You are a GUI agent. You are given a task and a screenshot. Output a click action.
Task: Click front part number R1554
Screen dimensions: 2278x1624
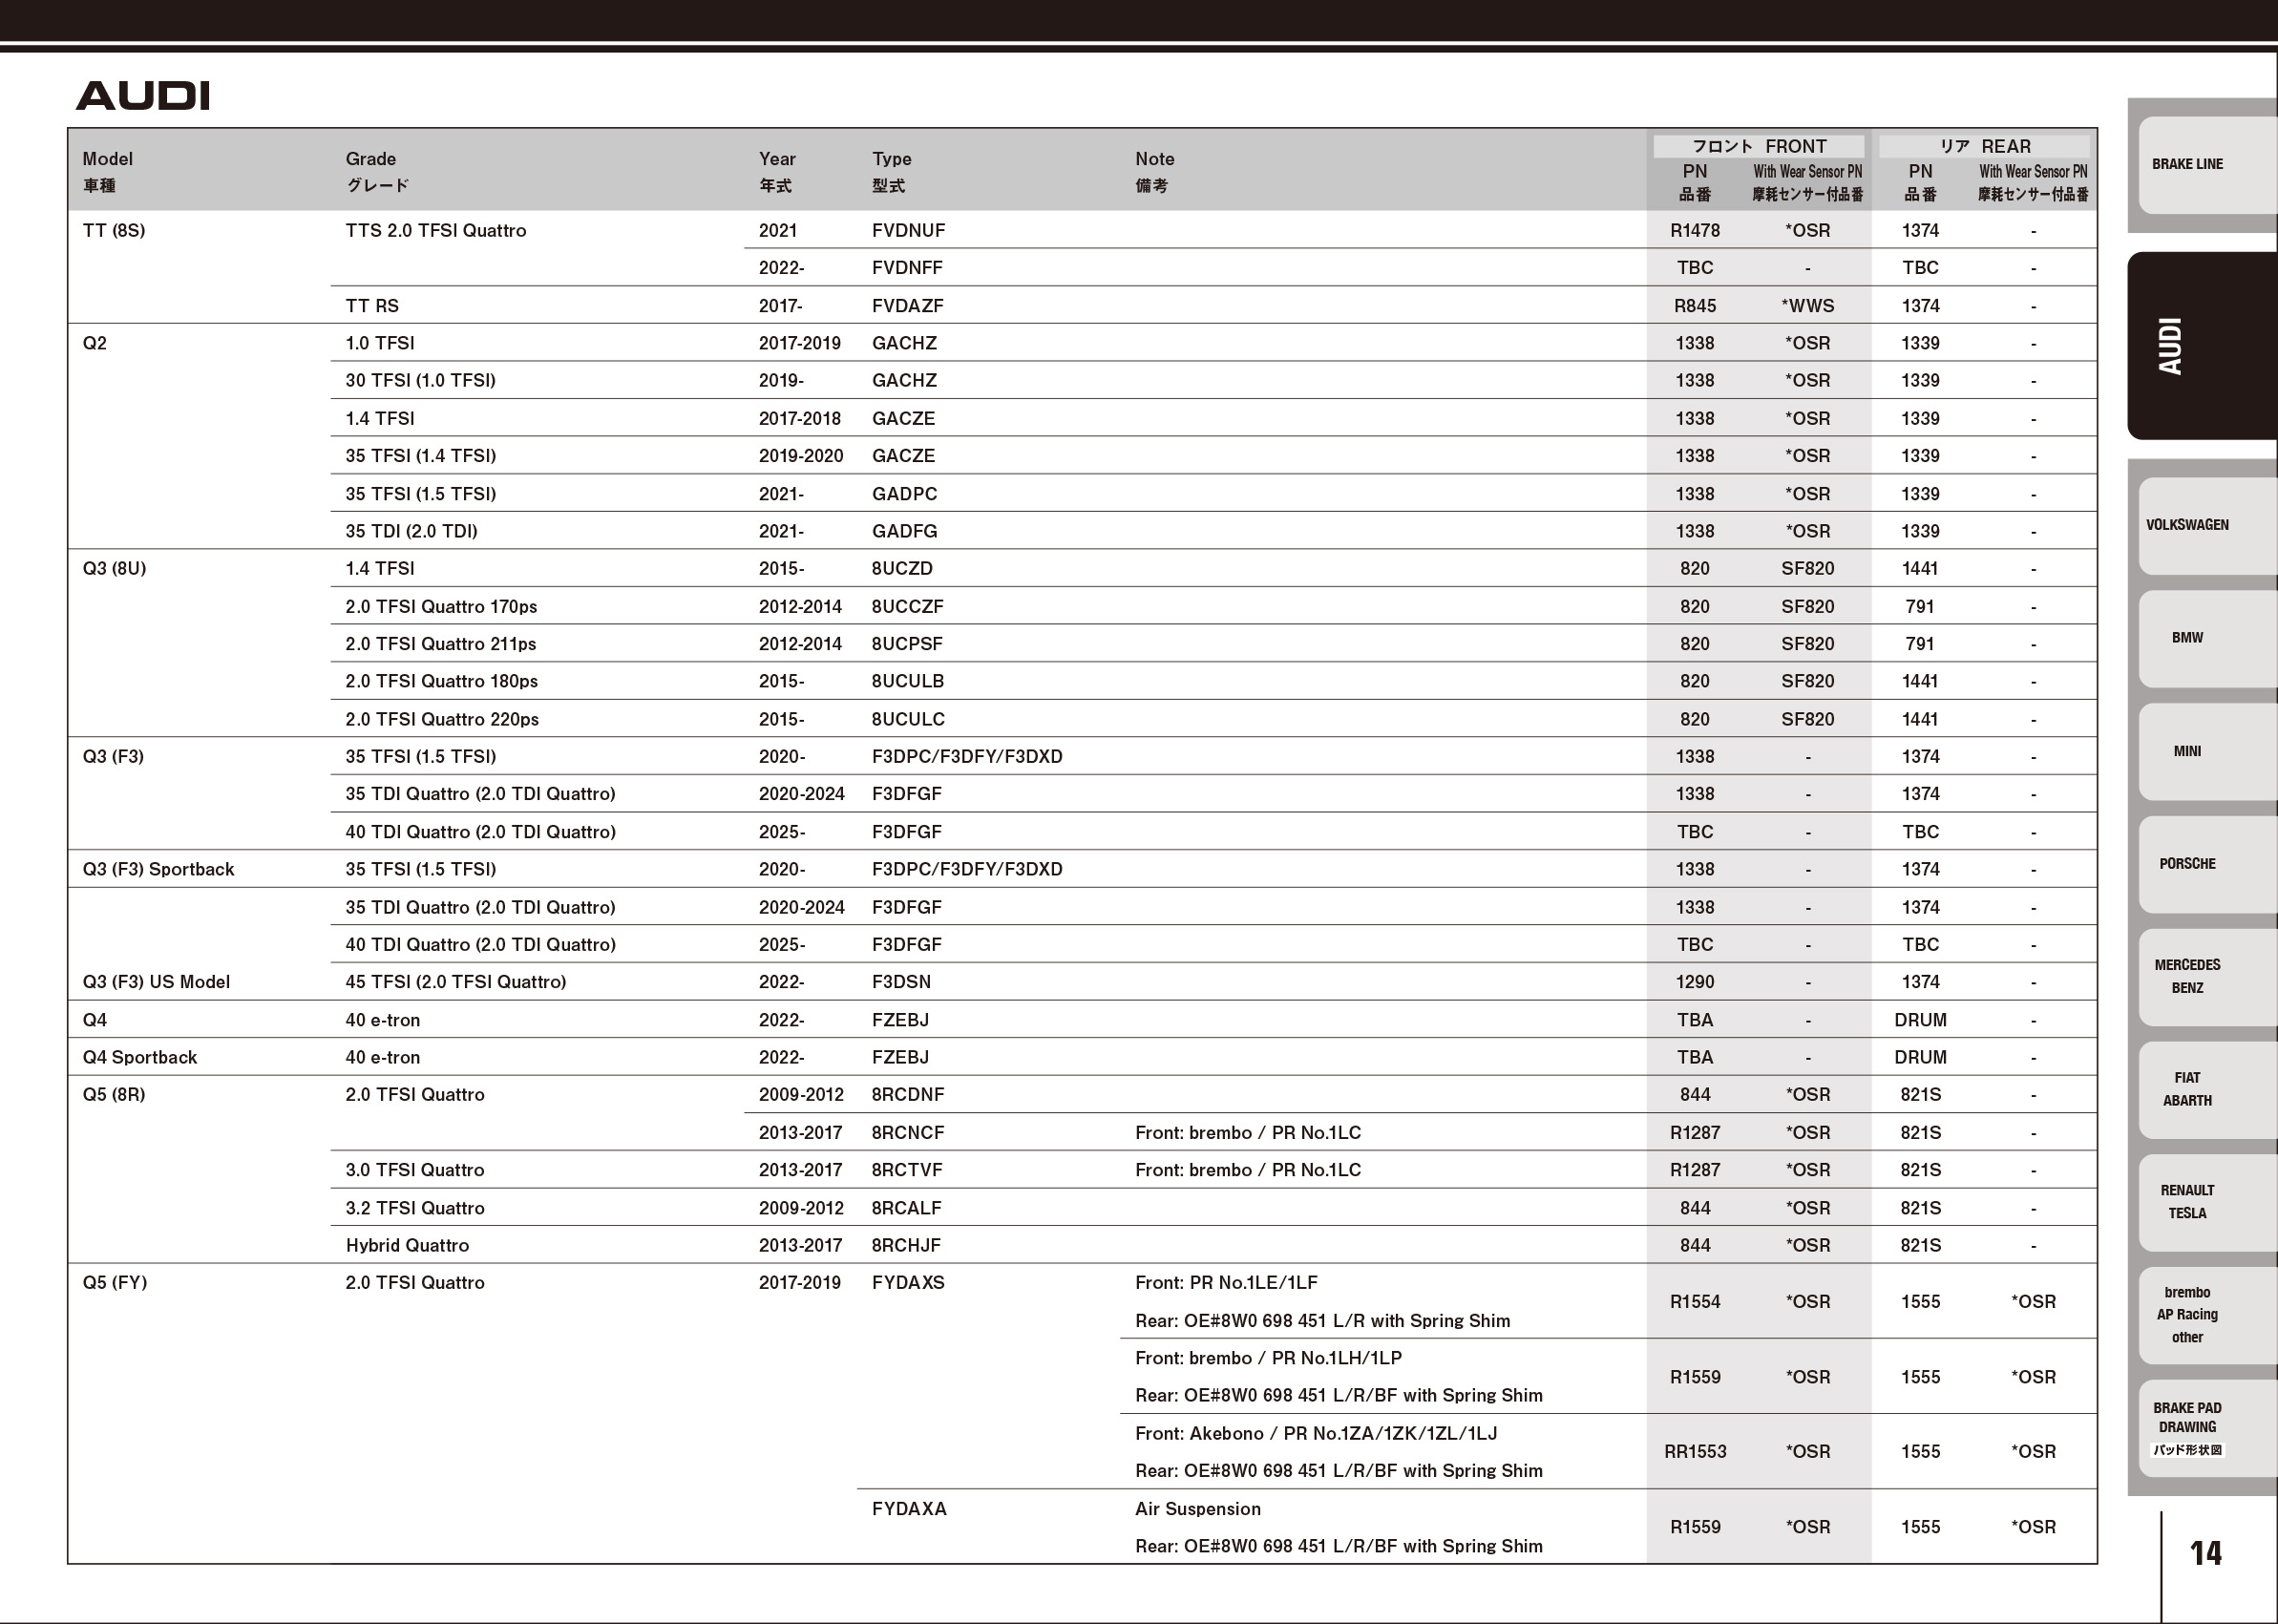coord(1695,1302)
